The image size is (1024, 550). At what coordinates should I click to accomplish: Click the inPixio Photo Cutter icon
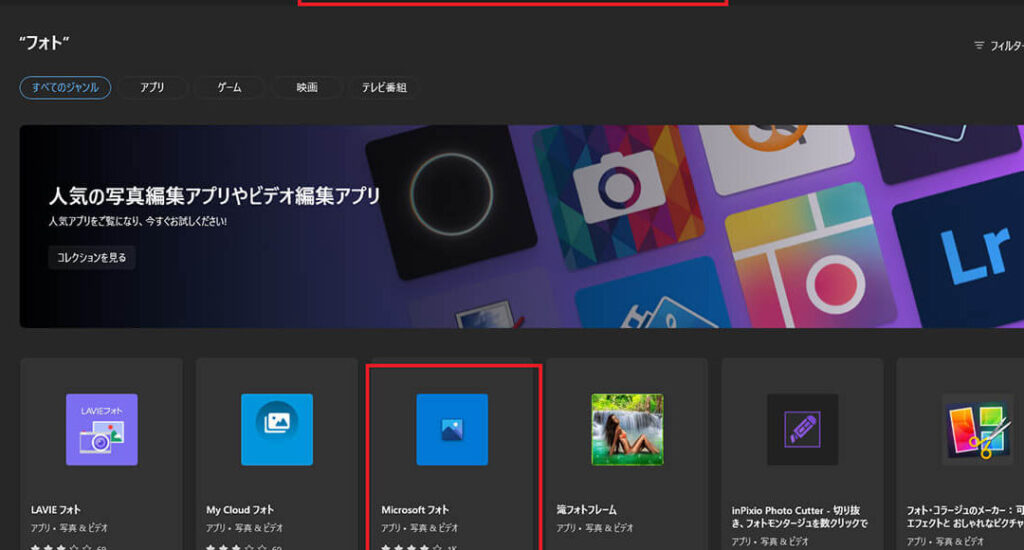click(802, 429)
